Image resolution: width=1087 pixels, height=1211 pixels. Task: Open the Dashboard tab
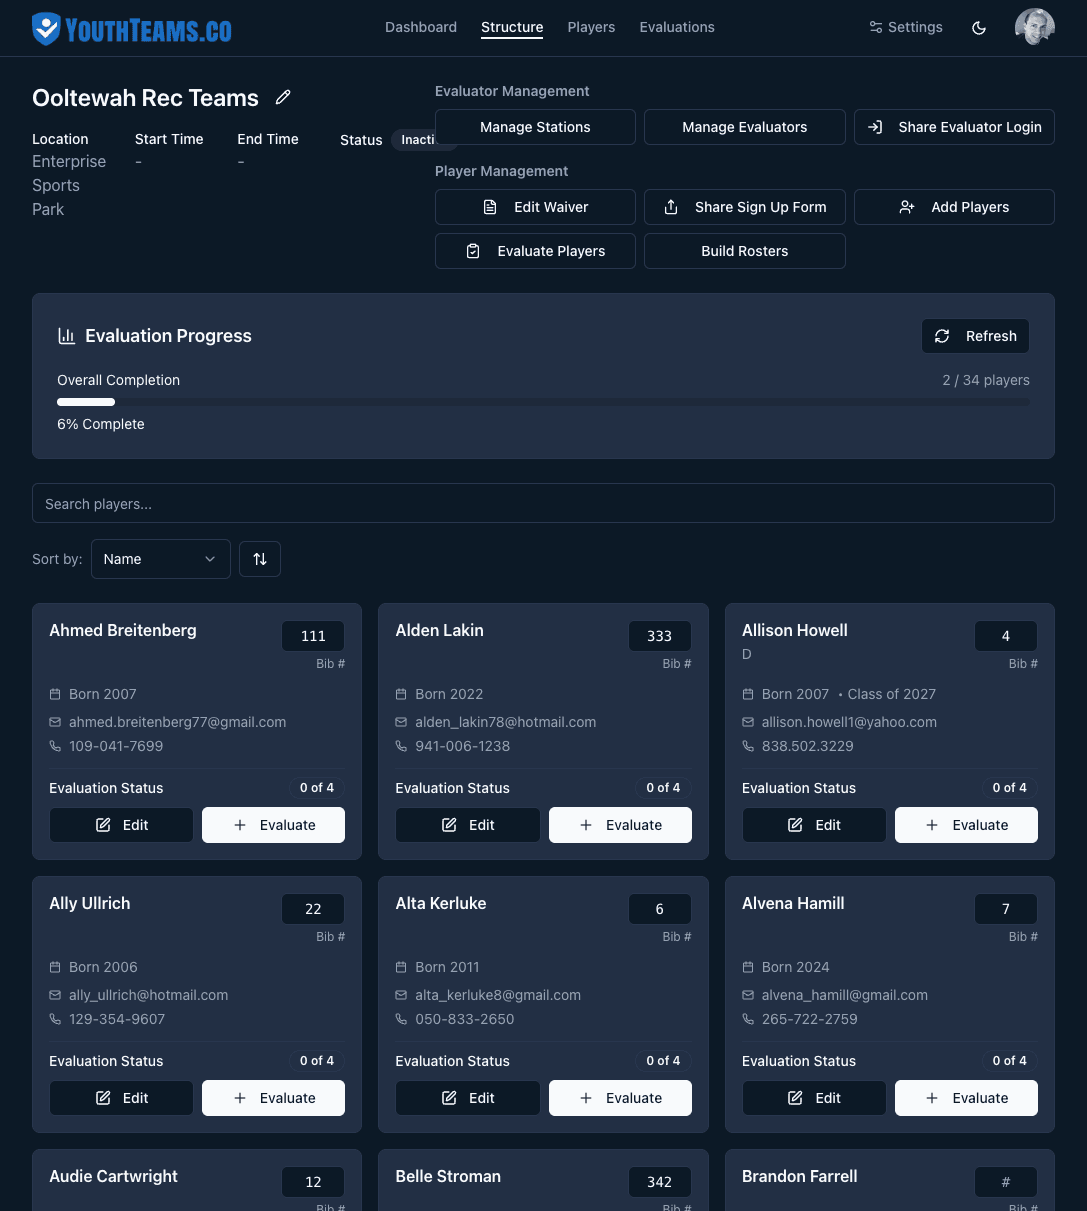point(421,27)
